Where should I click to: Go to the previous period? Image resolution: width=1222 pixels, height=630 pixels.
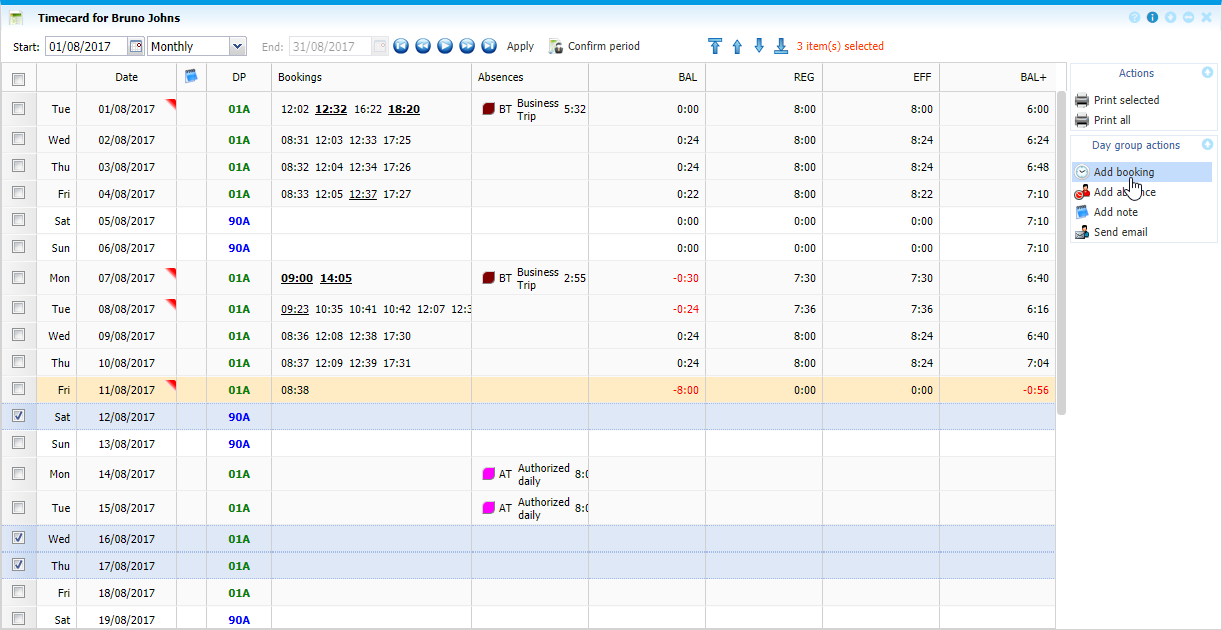tap(423, 46)
